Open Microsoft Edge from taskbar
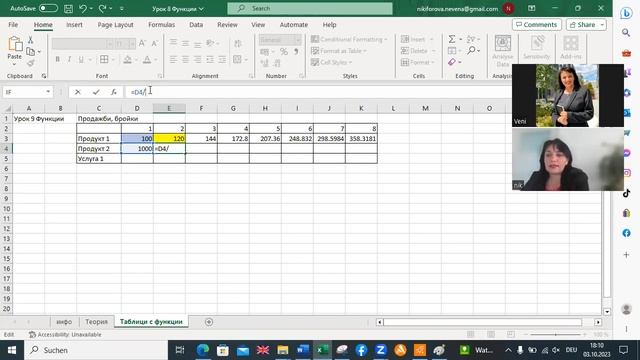640x360 pixels. [x=203, y=350]
